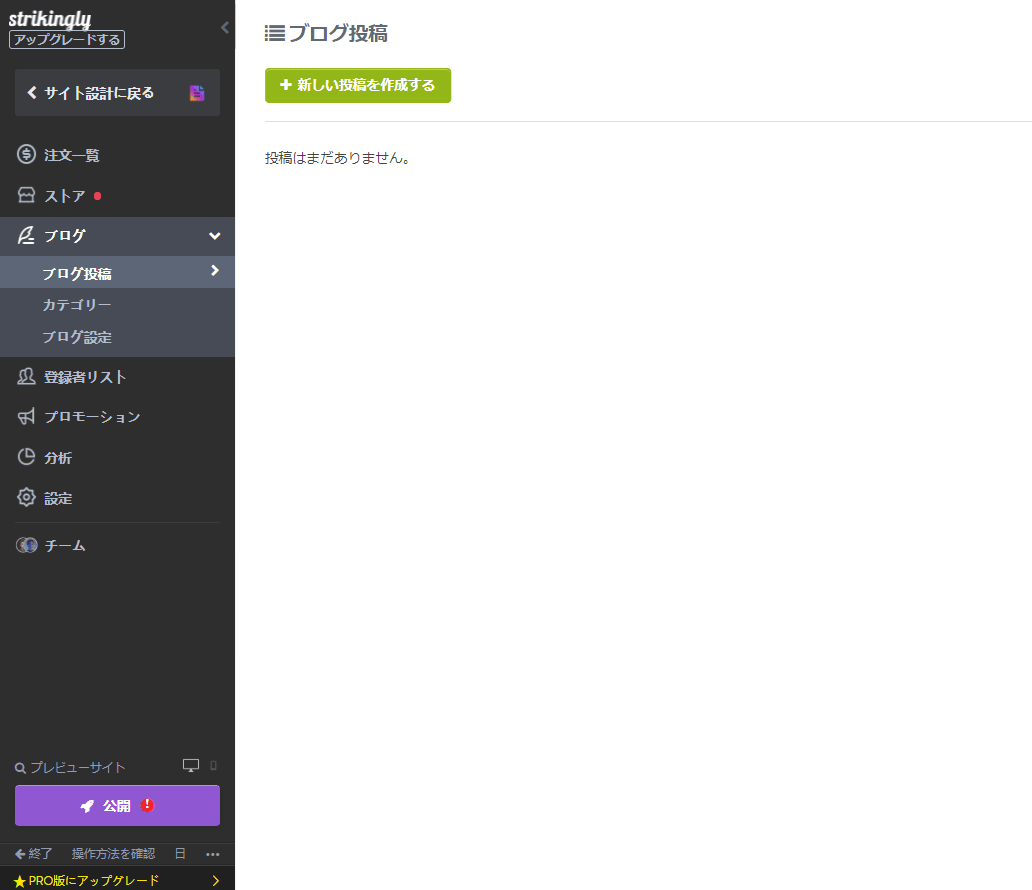Collapse the ブログ submenu chevron
Screen dimensions: 1032x890
pyautogui.click(x=213, y=236)
